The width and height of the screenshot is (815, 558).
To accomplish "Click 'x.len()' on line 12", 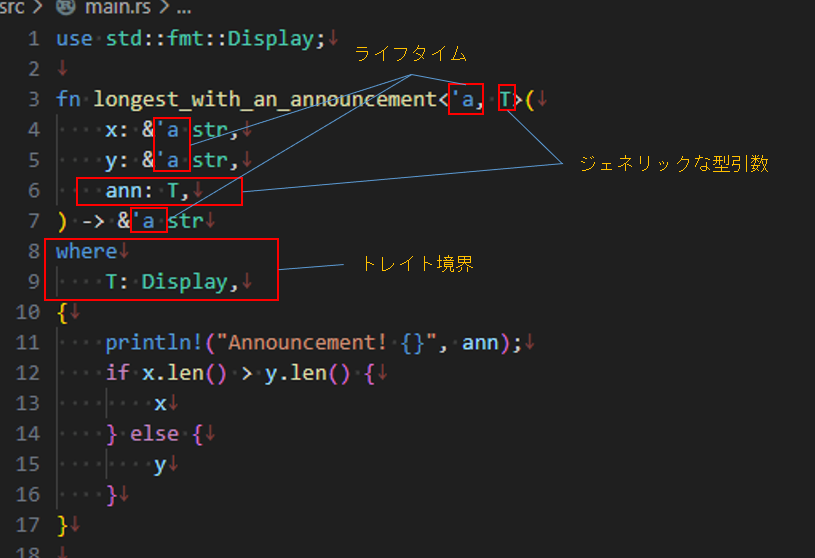I will pyautogui.click(x=185, y=374).
